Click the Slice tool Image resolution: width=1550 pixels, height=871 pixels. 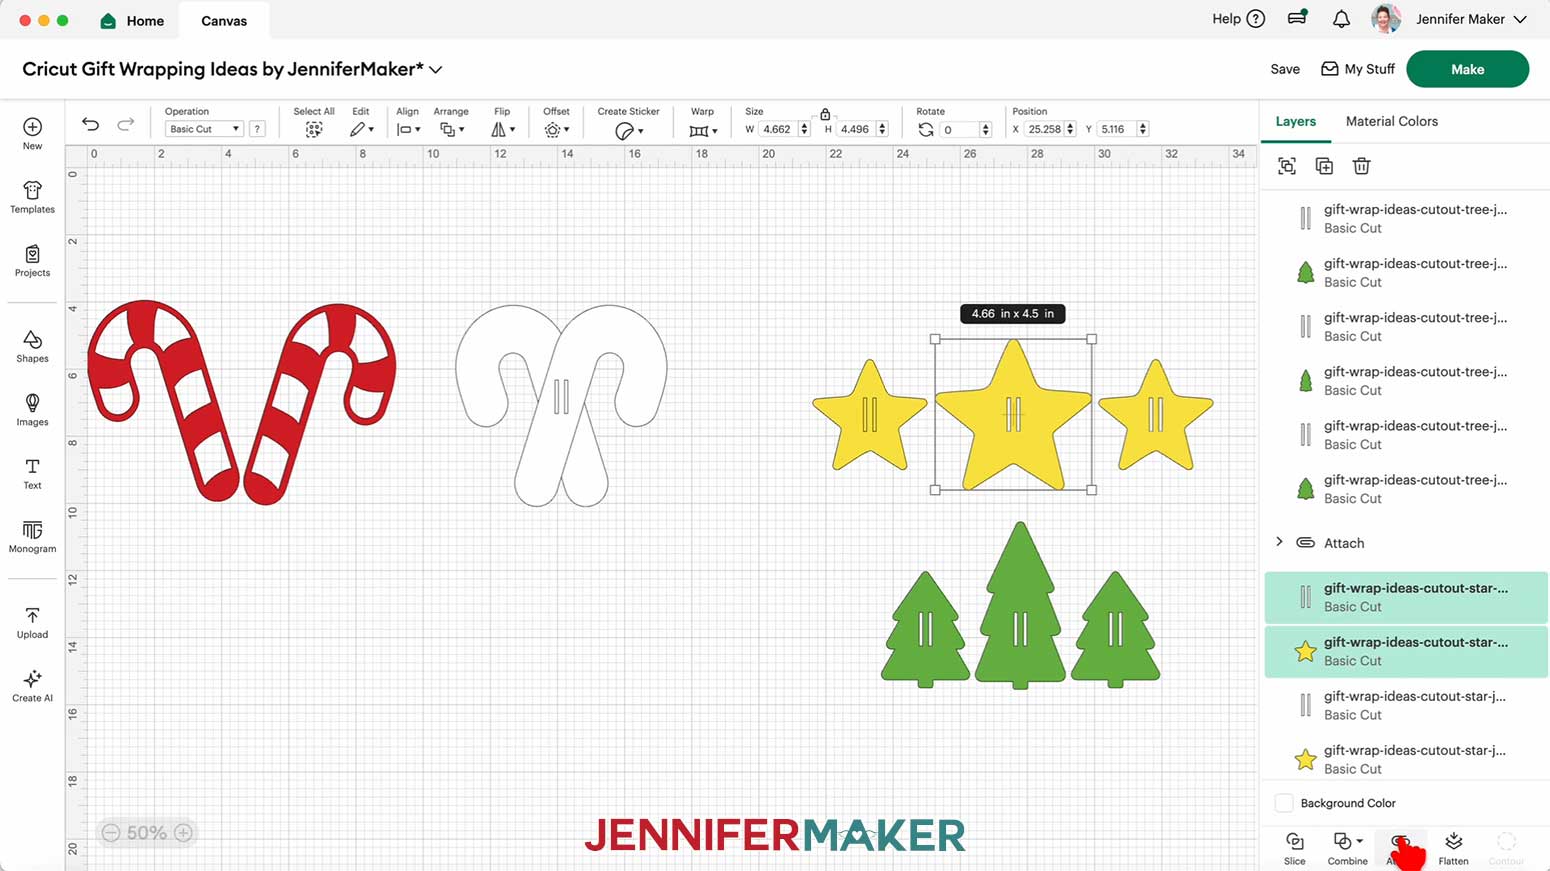pos(1294,848)
